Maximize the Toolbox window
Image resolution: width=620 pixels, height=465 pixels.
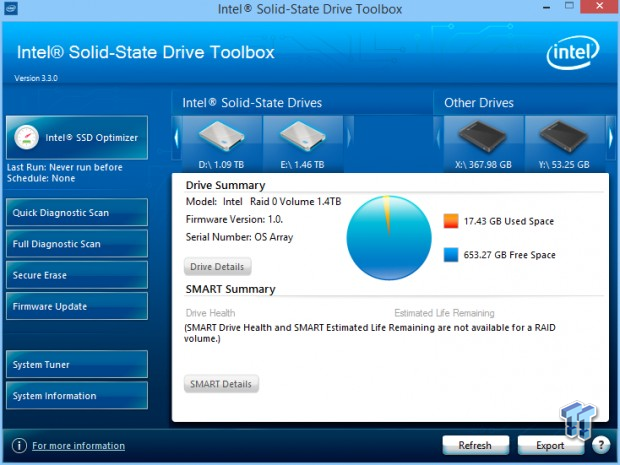coord(569,6)
